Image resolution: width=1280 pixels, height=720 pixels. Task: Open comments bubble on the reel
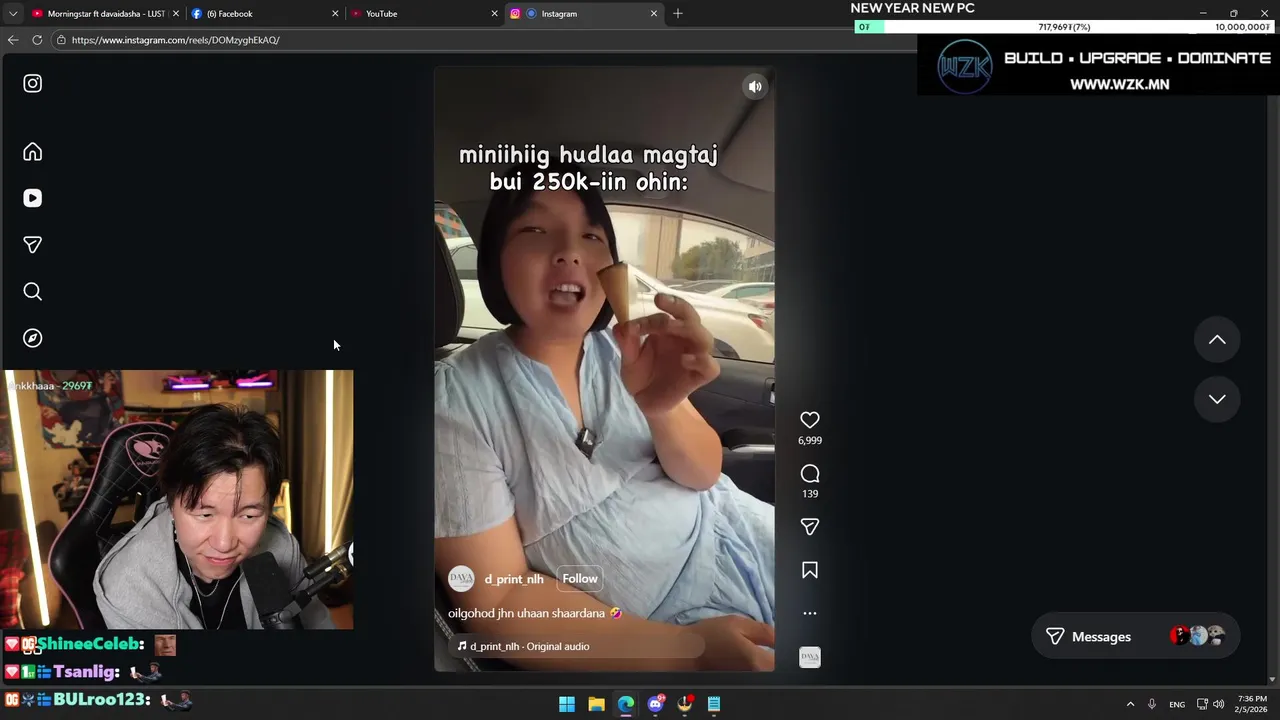point(810,474)
